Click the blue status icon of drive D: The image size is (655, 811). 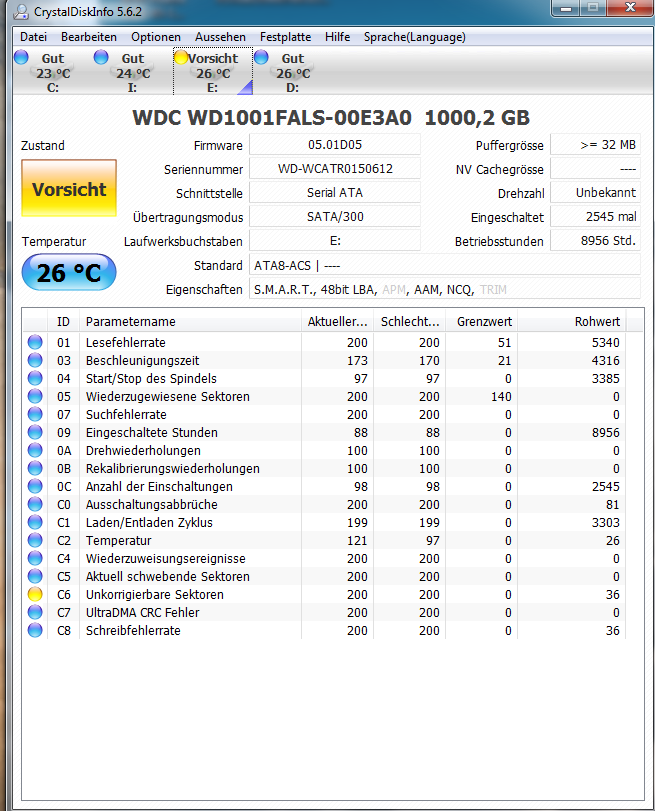pos(261,57)
